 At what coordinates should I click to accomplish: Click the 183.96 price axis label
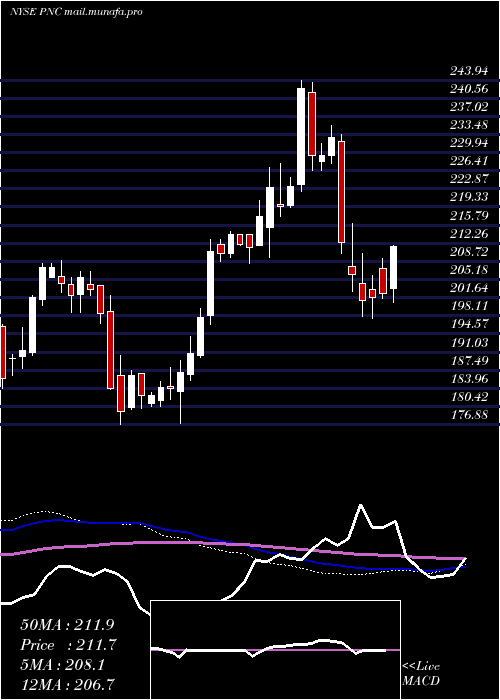click(x=468, y=379)
